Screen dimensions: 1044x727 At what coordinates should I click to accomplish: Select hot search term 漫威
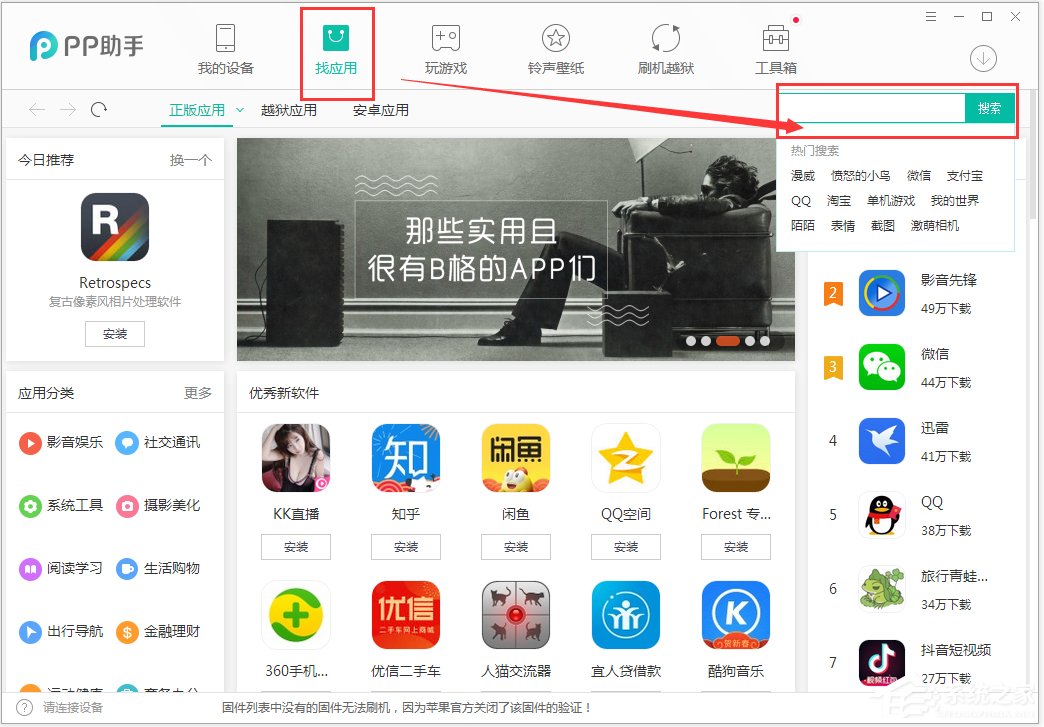tap(803, 176)
